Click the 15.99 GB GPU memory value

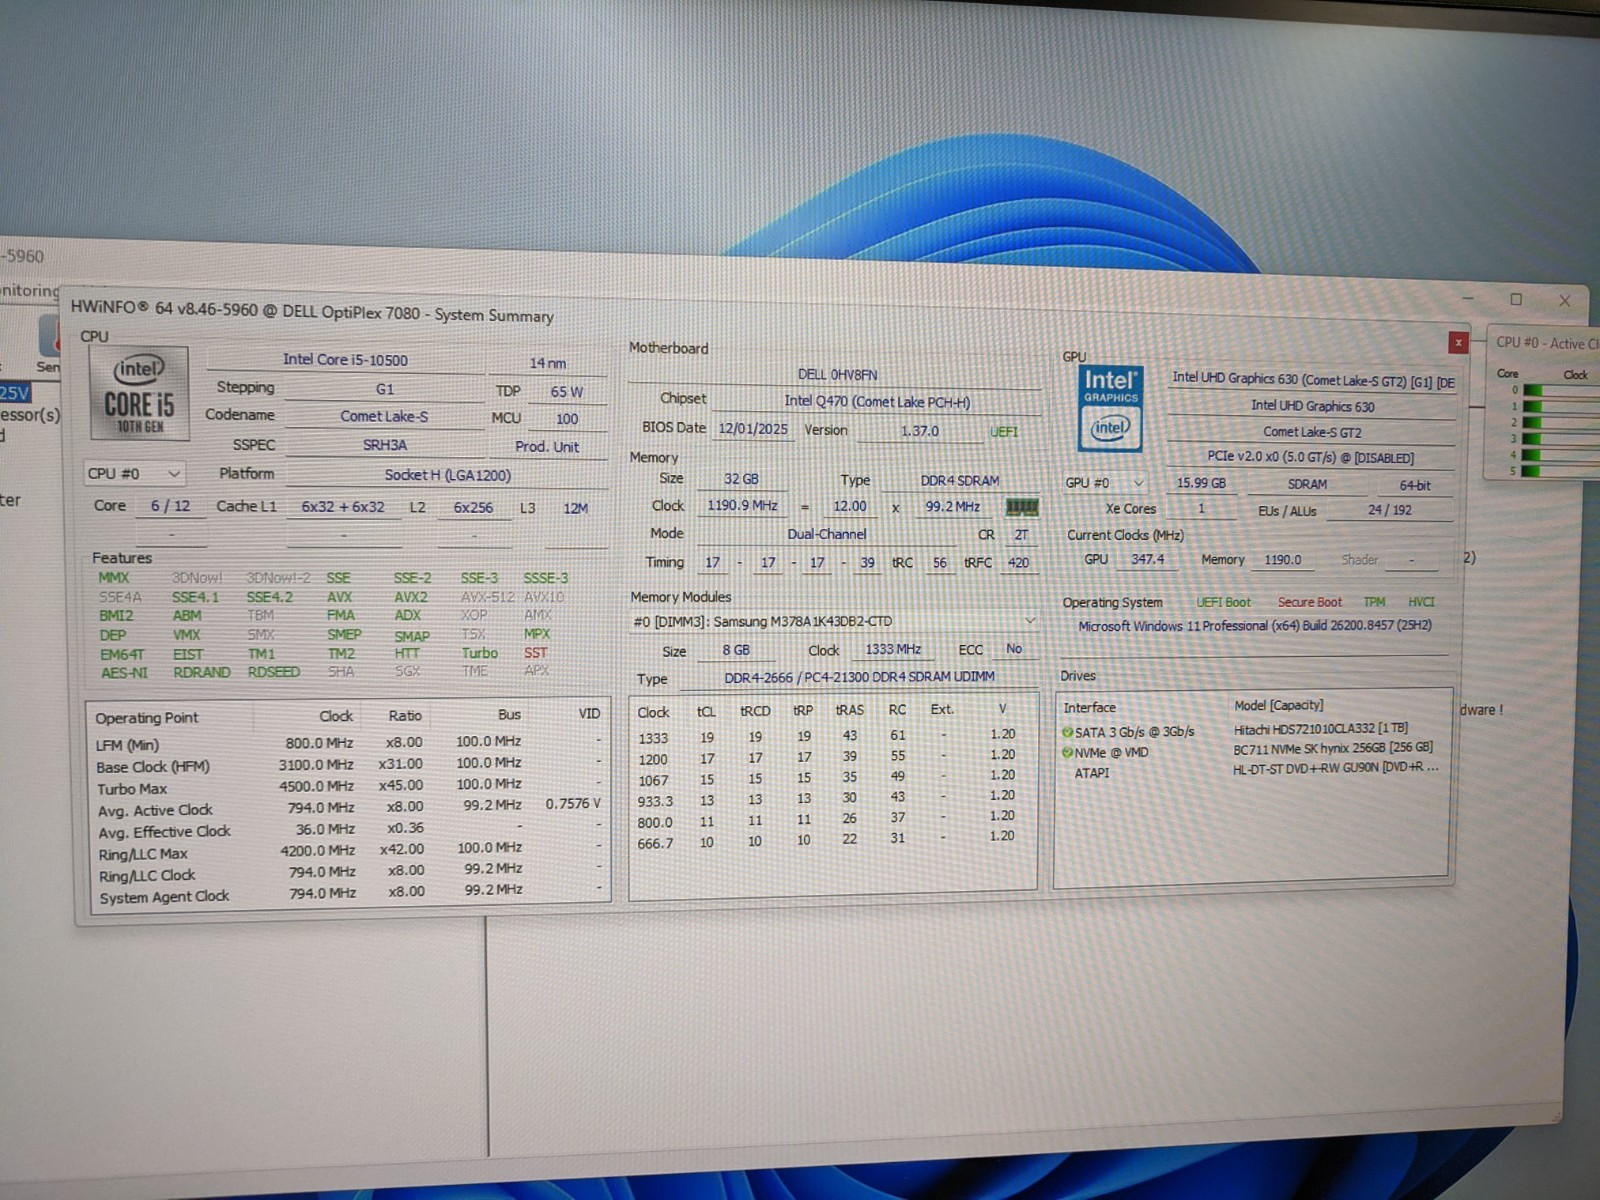1201,483
